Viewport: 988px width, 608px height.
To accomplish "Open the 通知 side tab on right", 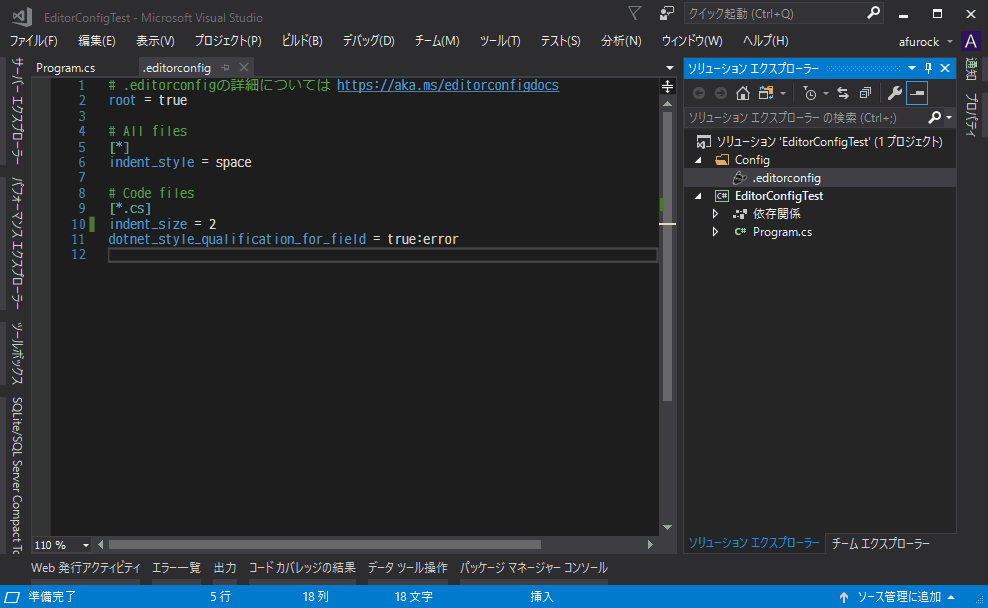I will [971, 69].
